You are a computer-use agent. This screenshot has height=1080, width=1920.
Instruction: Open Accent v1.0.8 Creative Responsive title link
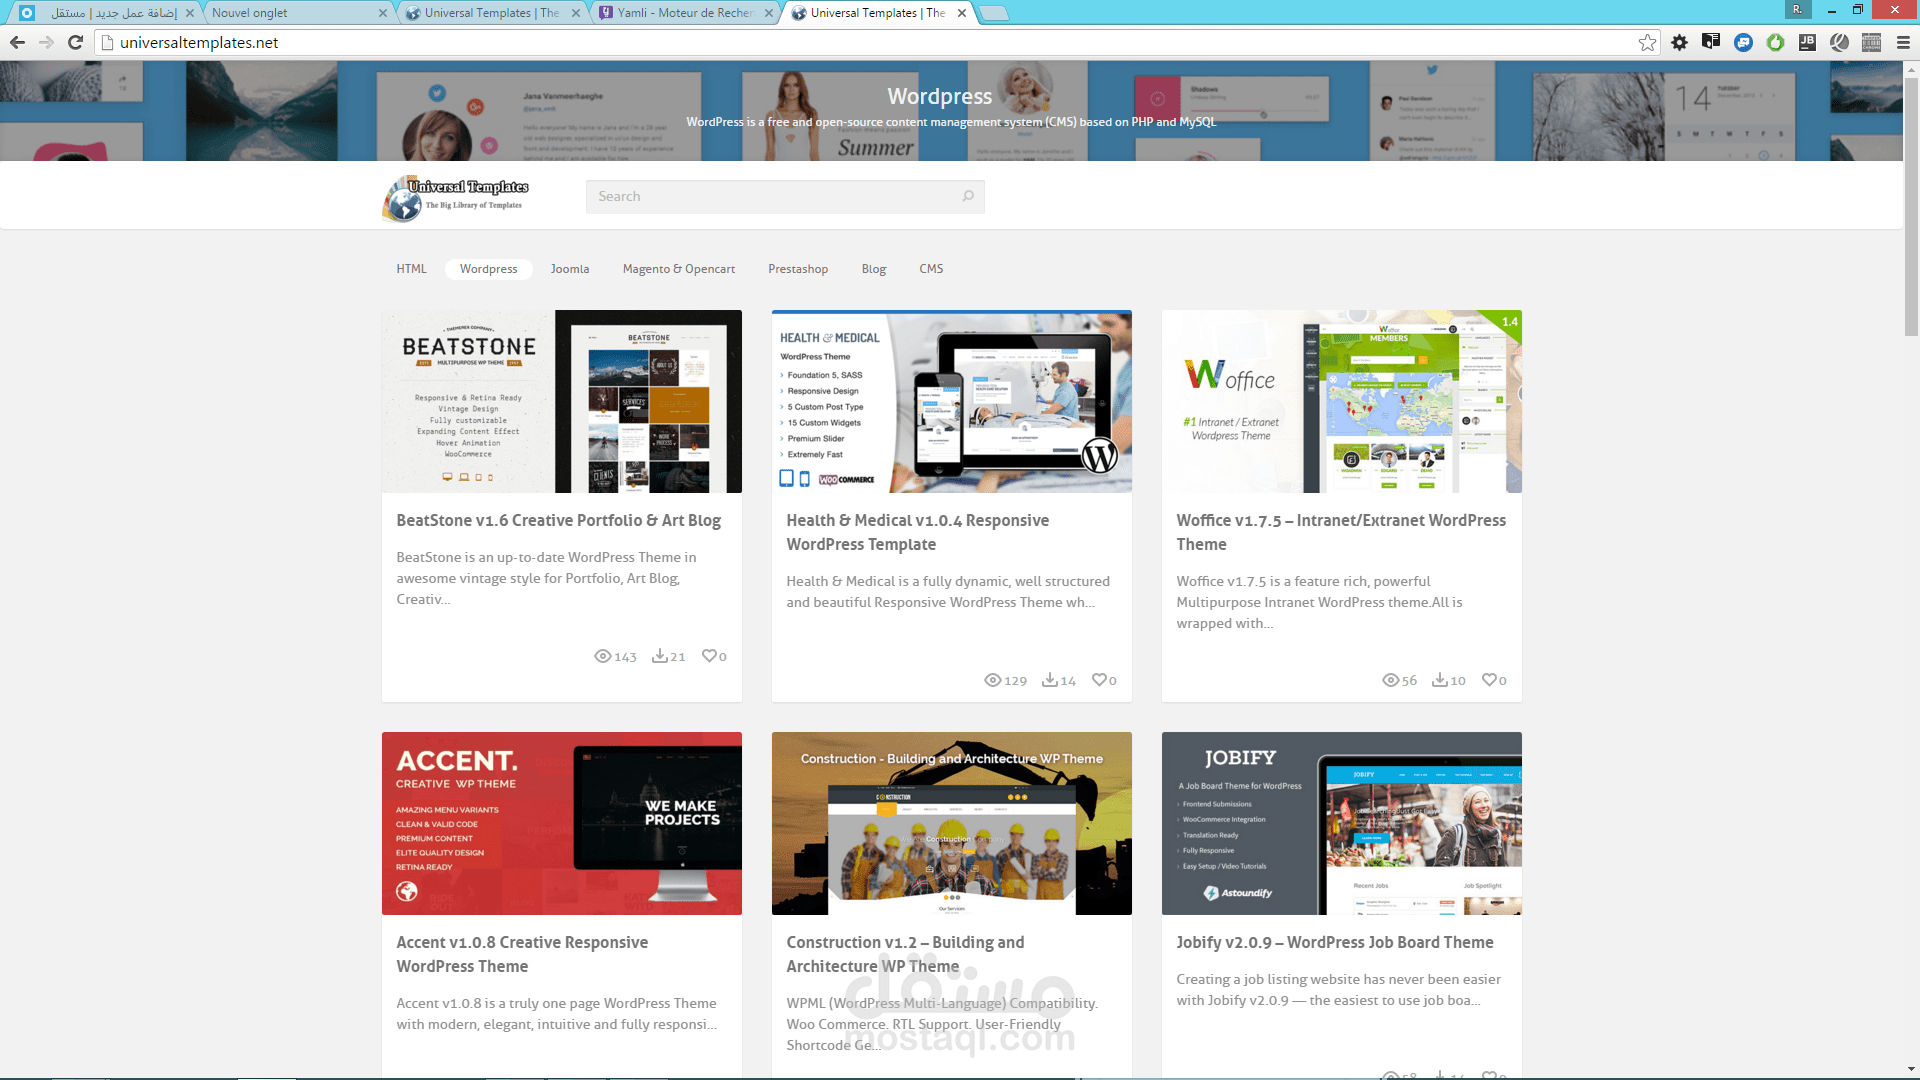[x=522, y=954]
